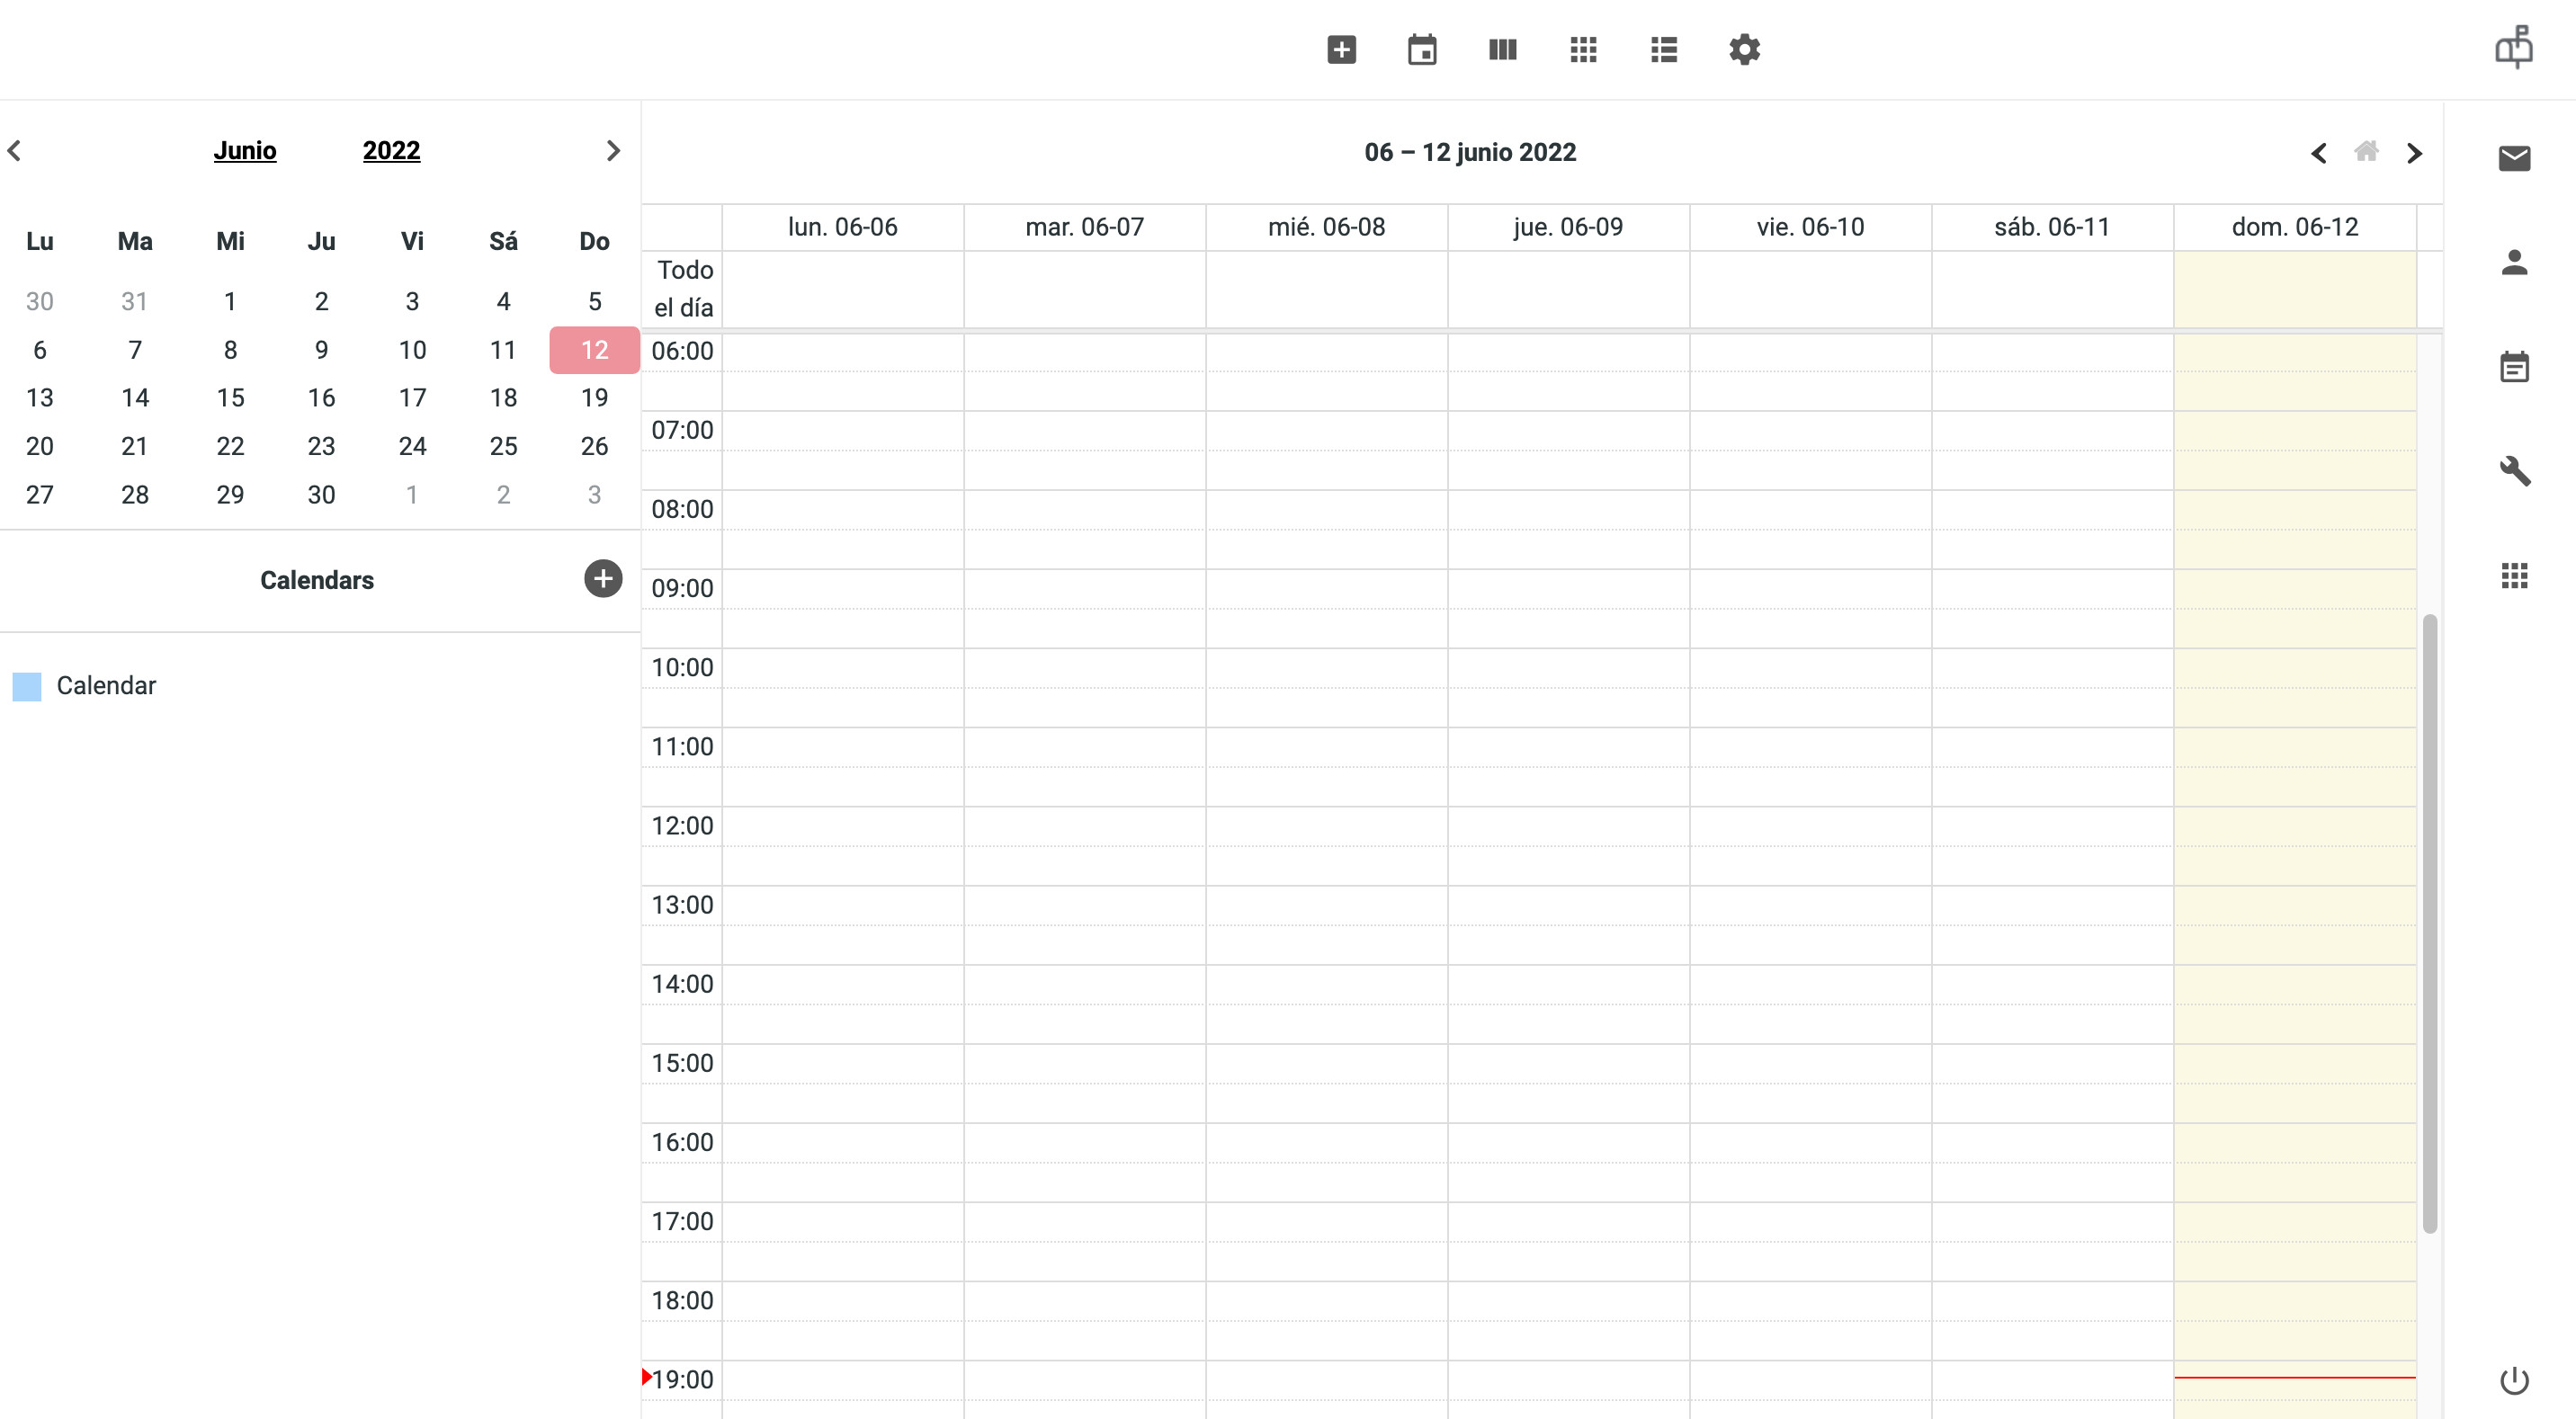The image size is (2576, 1419).
Task: Select day 31 of previous month
Action: tap(135, 301)
